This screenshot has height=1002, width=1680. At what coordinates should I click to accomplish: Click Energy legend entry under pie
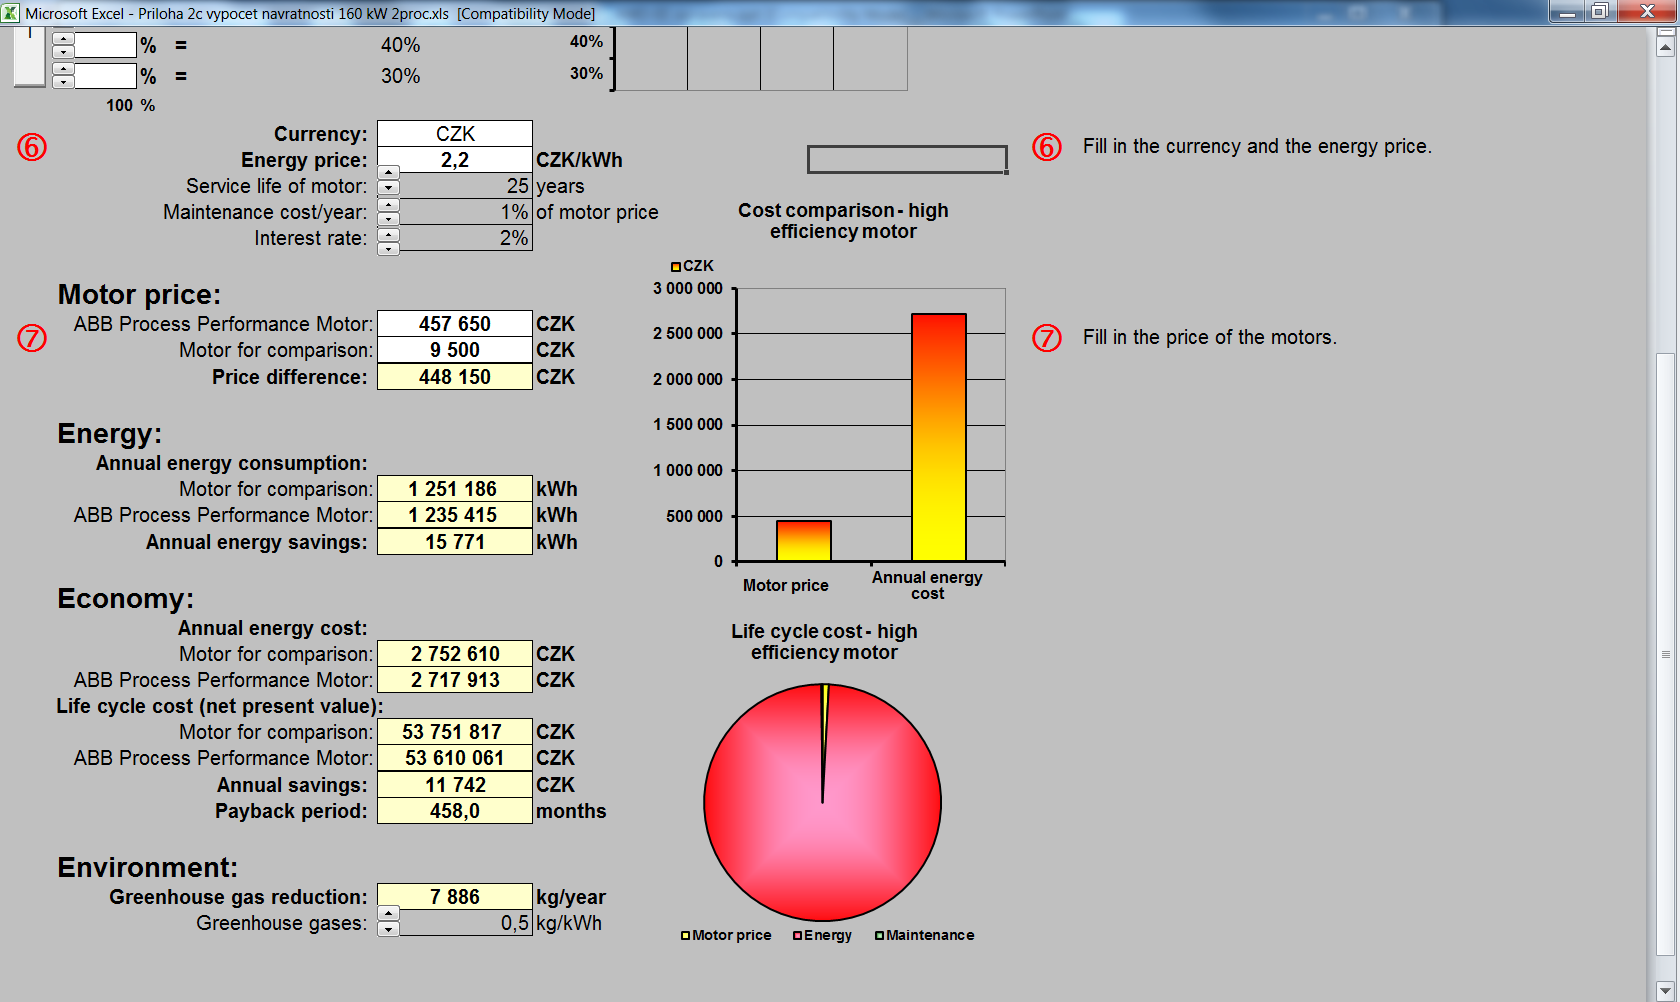tap(822, 935)
